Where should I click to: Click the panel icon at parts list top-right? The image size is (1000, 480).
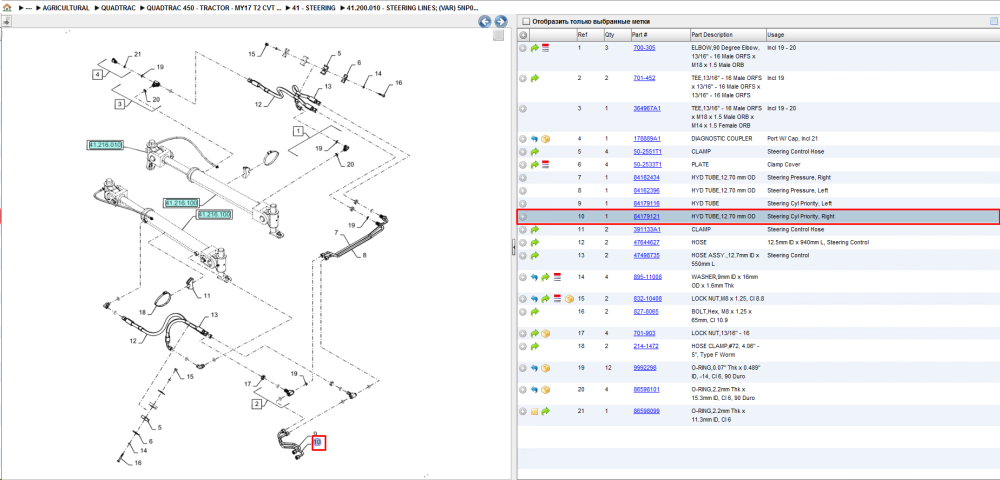[x=993, y=22]
